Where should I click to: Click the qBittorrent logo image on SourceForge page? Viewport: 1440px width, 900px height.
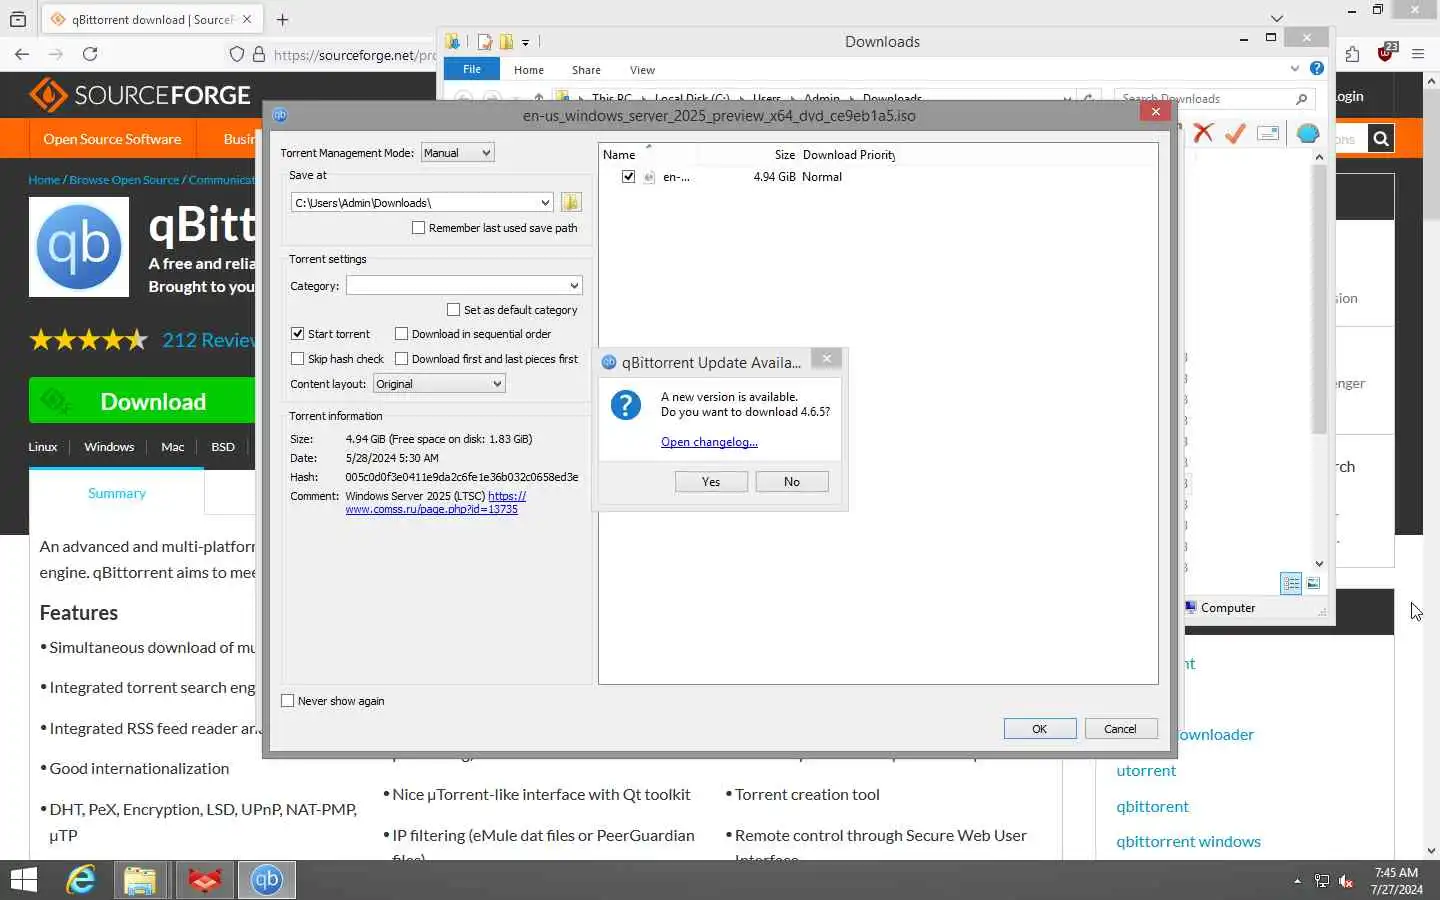79,247
